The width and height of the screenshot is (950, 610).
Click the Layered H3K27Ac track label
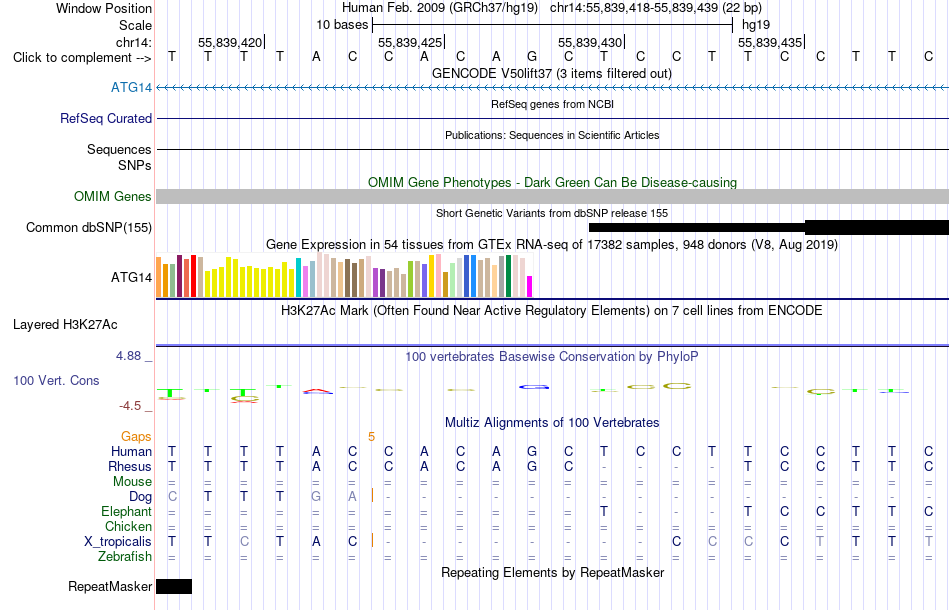[65, 325]
